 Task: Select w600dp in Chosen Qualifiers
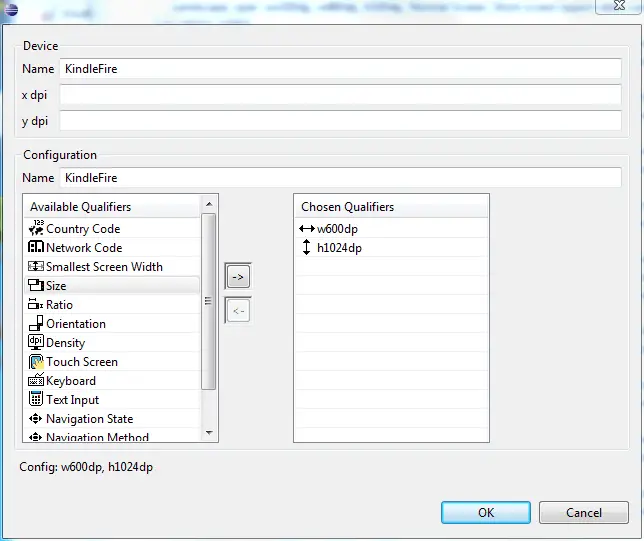[391, 228]
